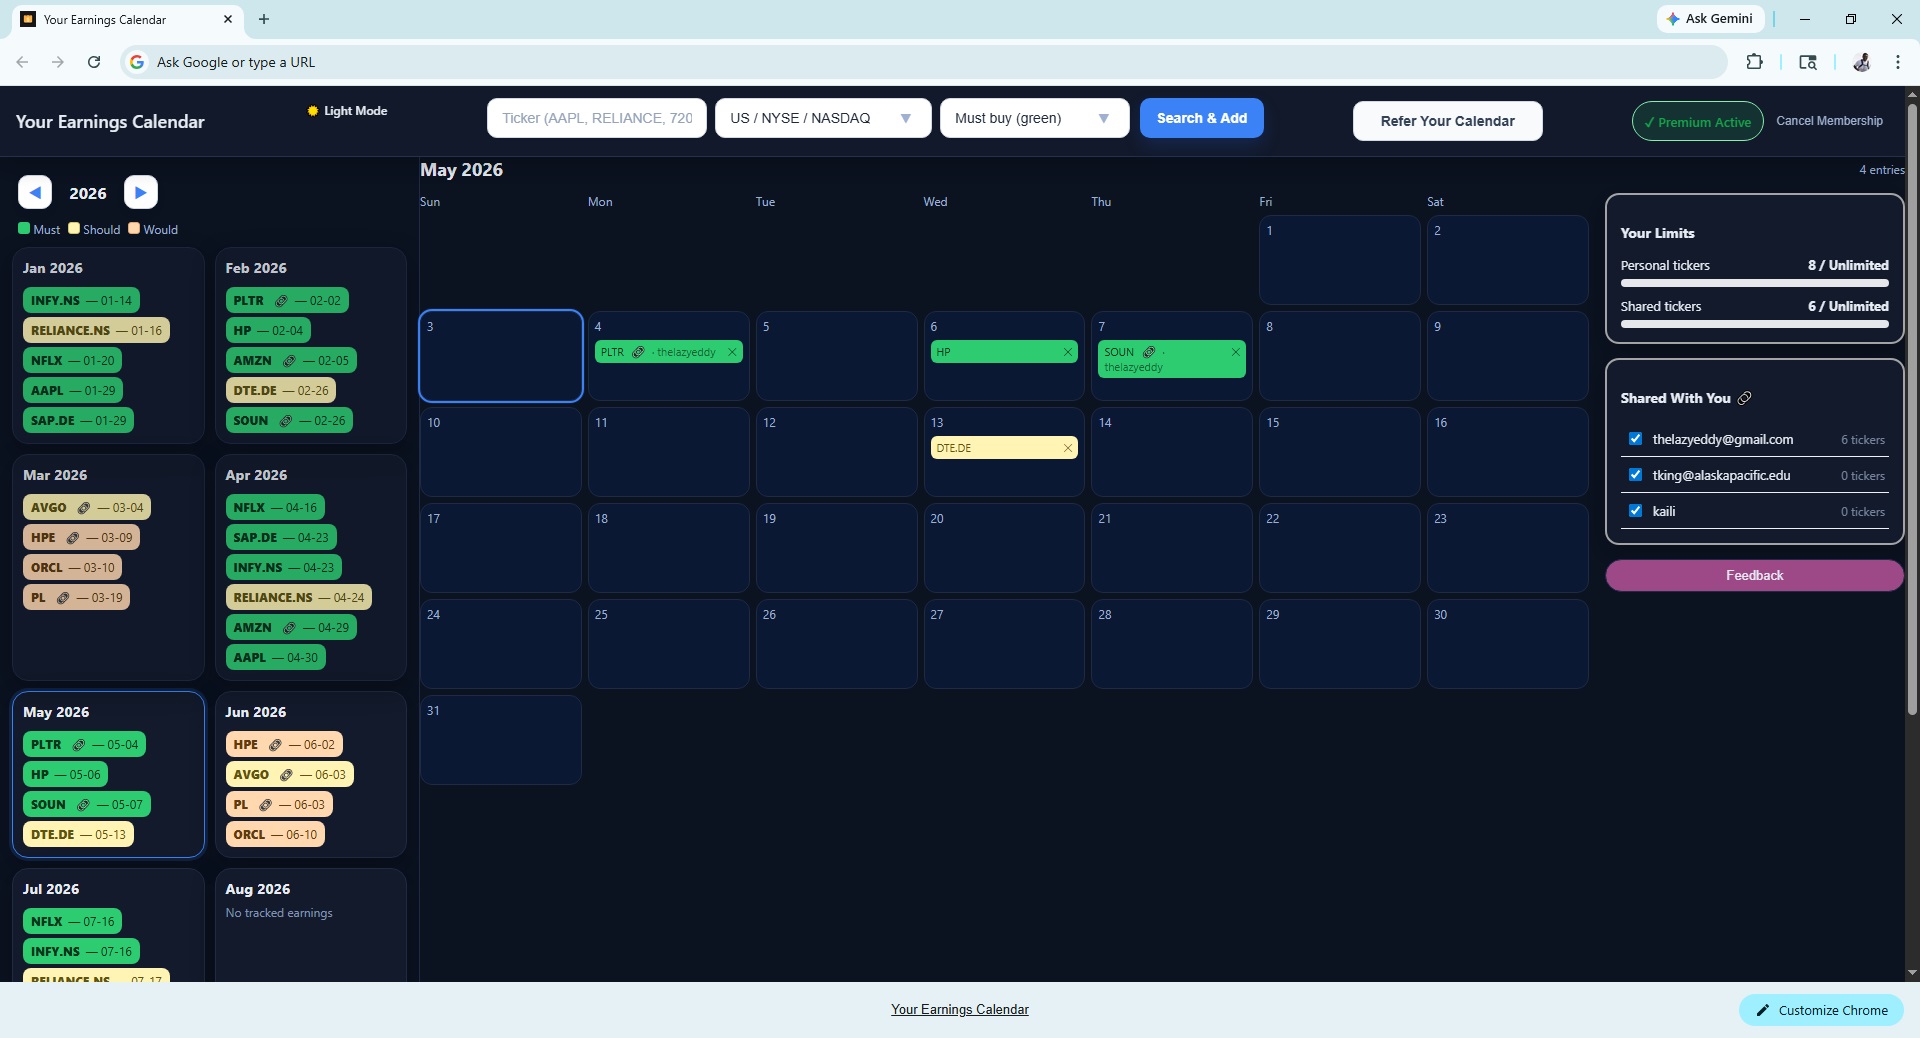Go to next year arrow button
1920x1038 pixels.
coord(141,192)
